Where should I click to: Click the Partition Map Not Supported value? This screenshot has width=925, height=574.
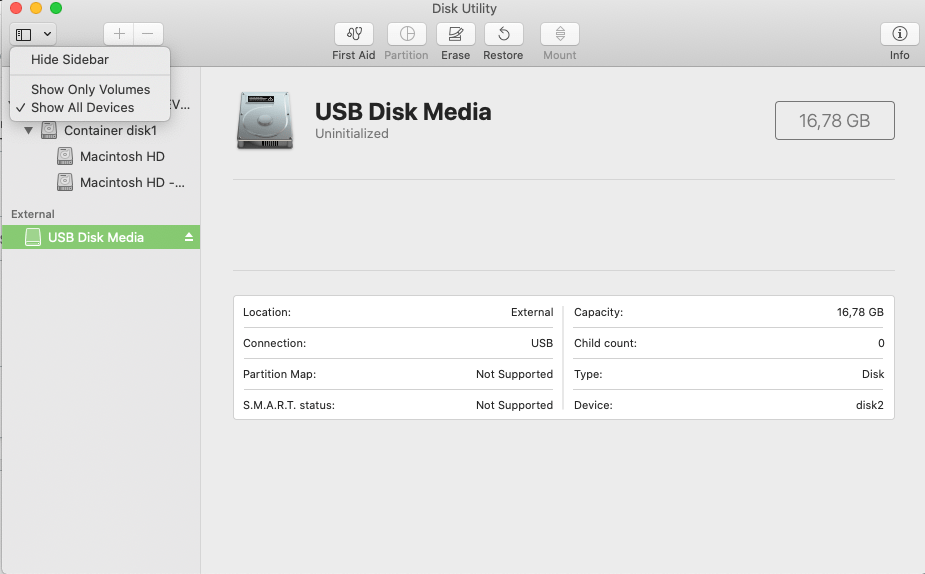pyautogui.click(x=514, y=374)
